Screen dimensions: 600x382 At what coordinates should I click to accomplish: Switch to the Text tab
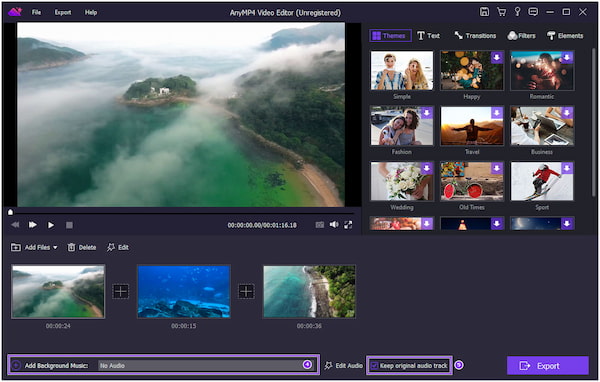click(x=428, y=36)
